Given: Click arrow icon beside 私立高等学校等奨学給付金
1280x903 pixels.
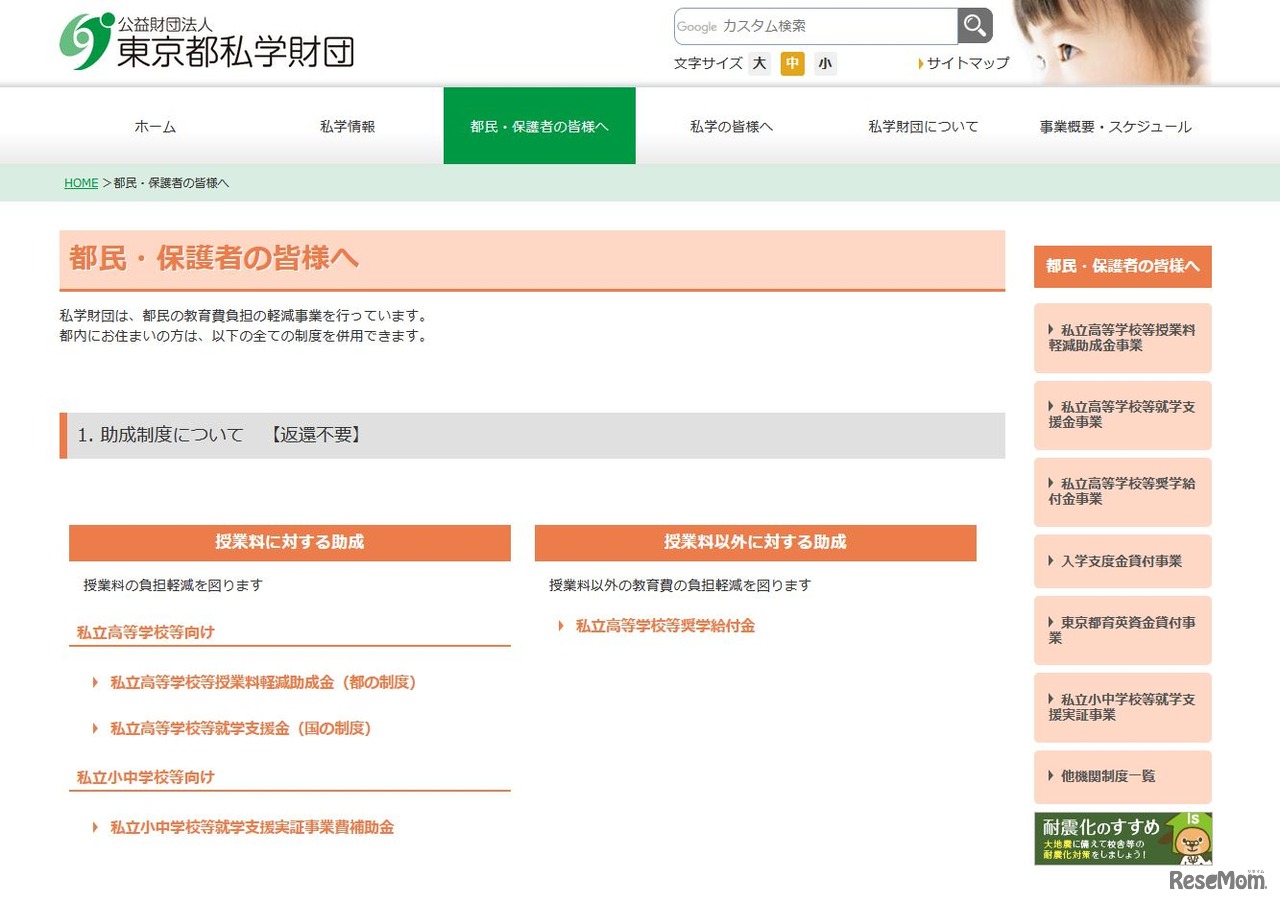Looking at the screenshot, I should [x=561, y=626].
